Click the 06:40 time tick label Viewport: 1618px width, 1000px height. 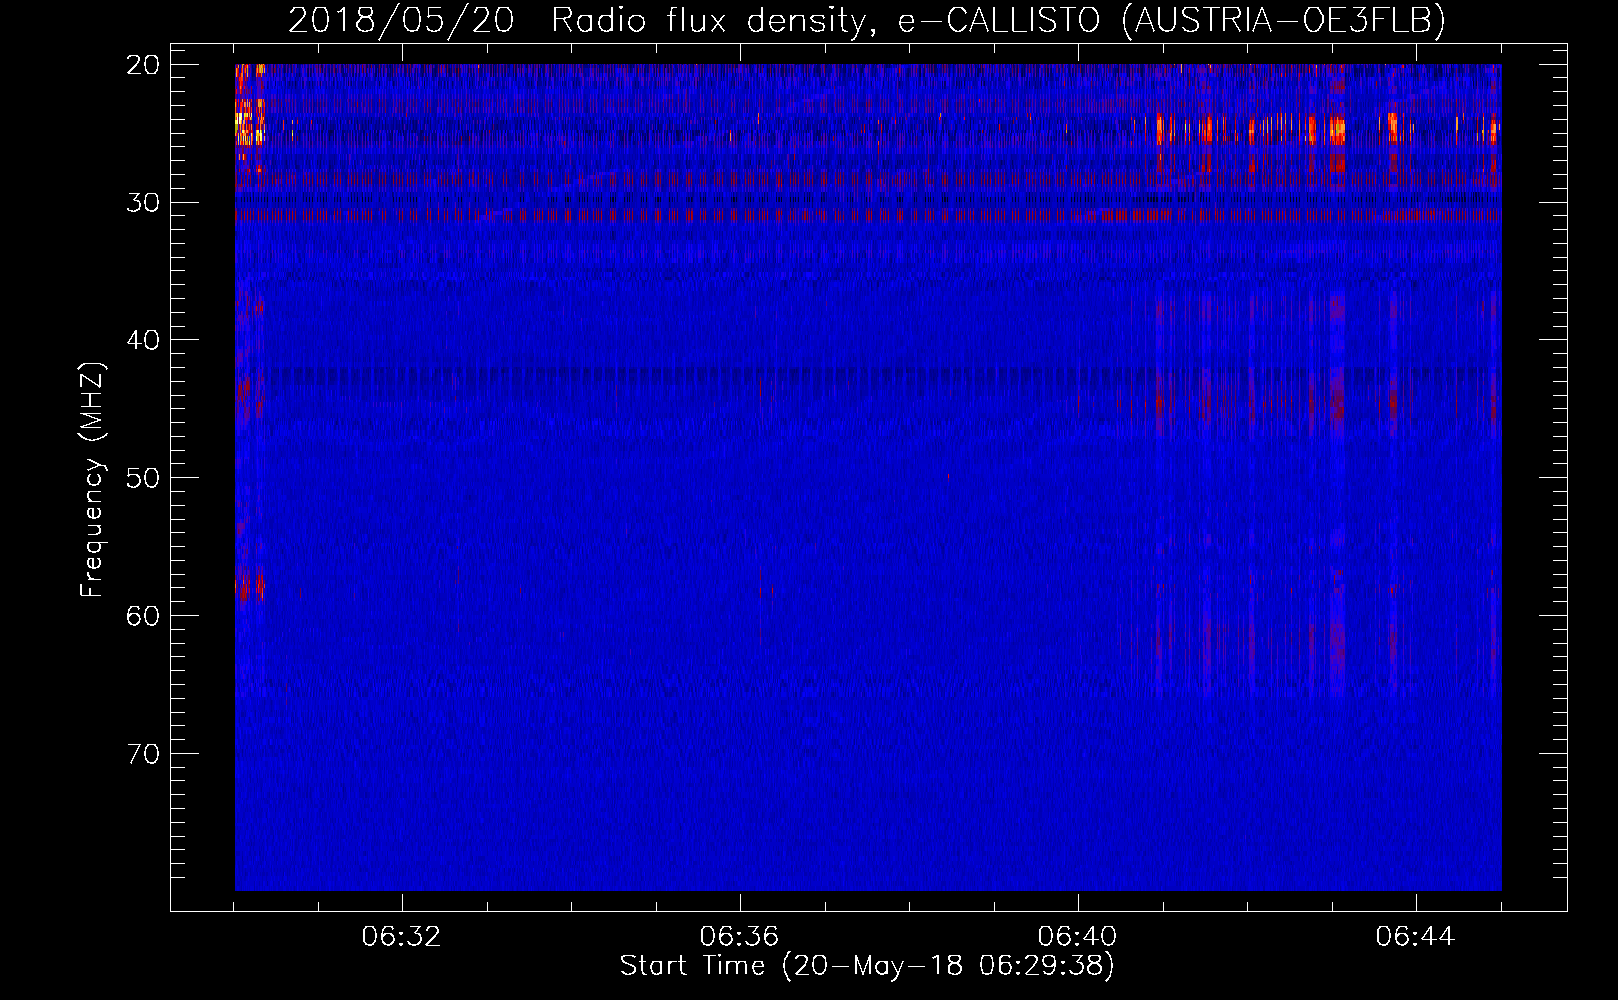[1078, 937]
